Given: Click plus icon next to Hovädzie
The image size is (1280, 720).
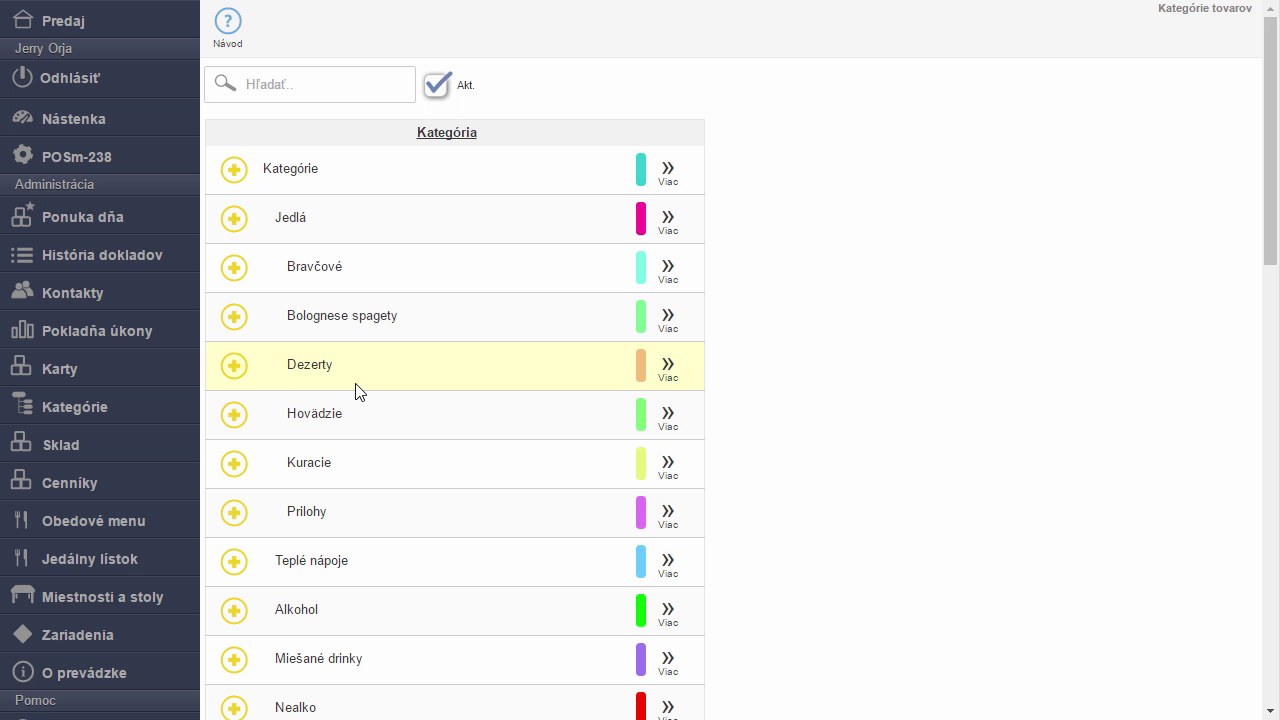Looking at the screenshot, I should pos(234,415).
